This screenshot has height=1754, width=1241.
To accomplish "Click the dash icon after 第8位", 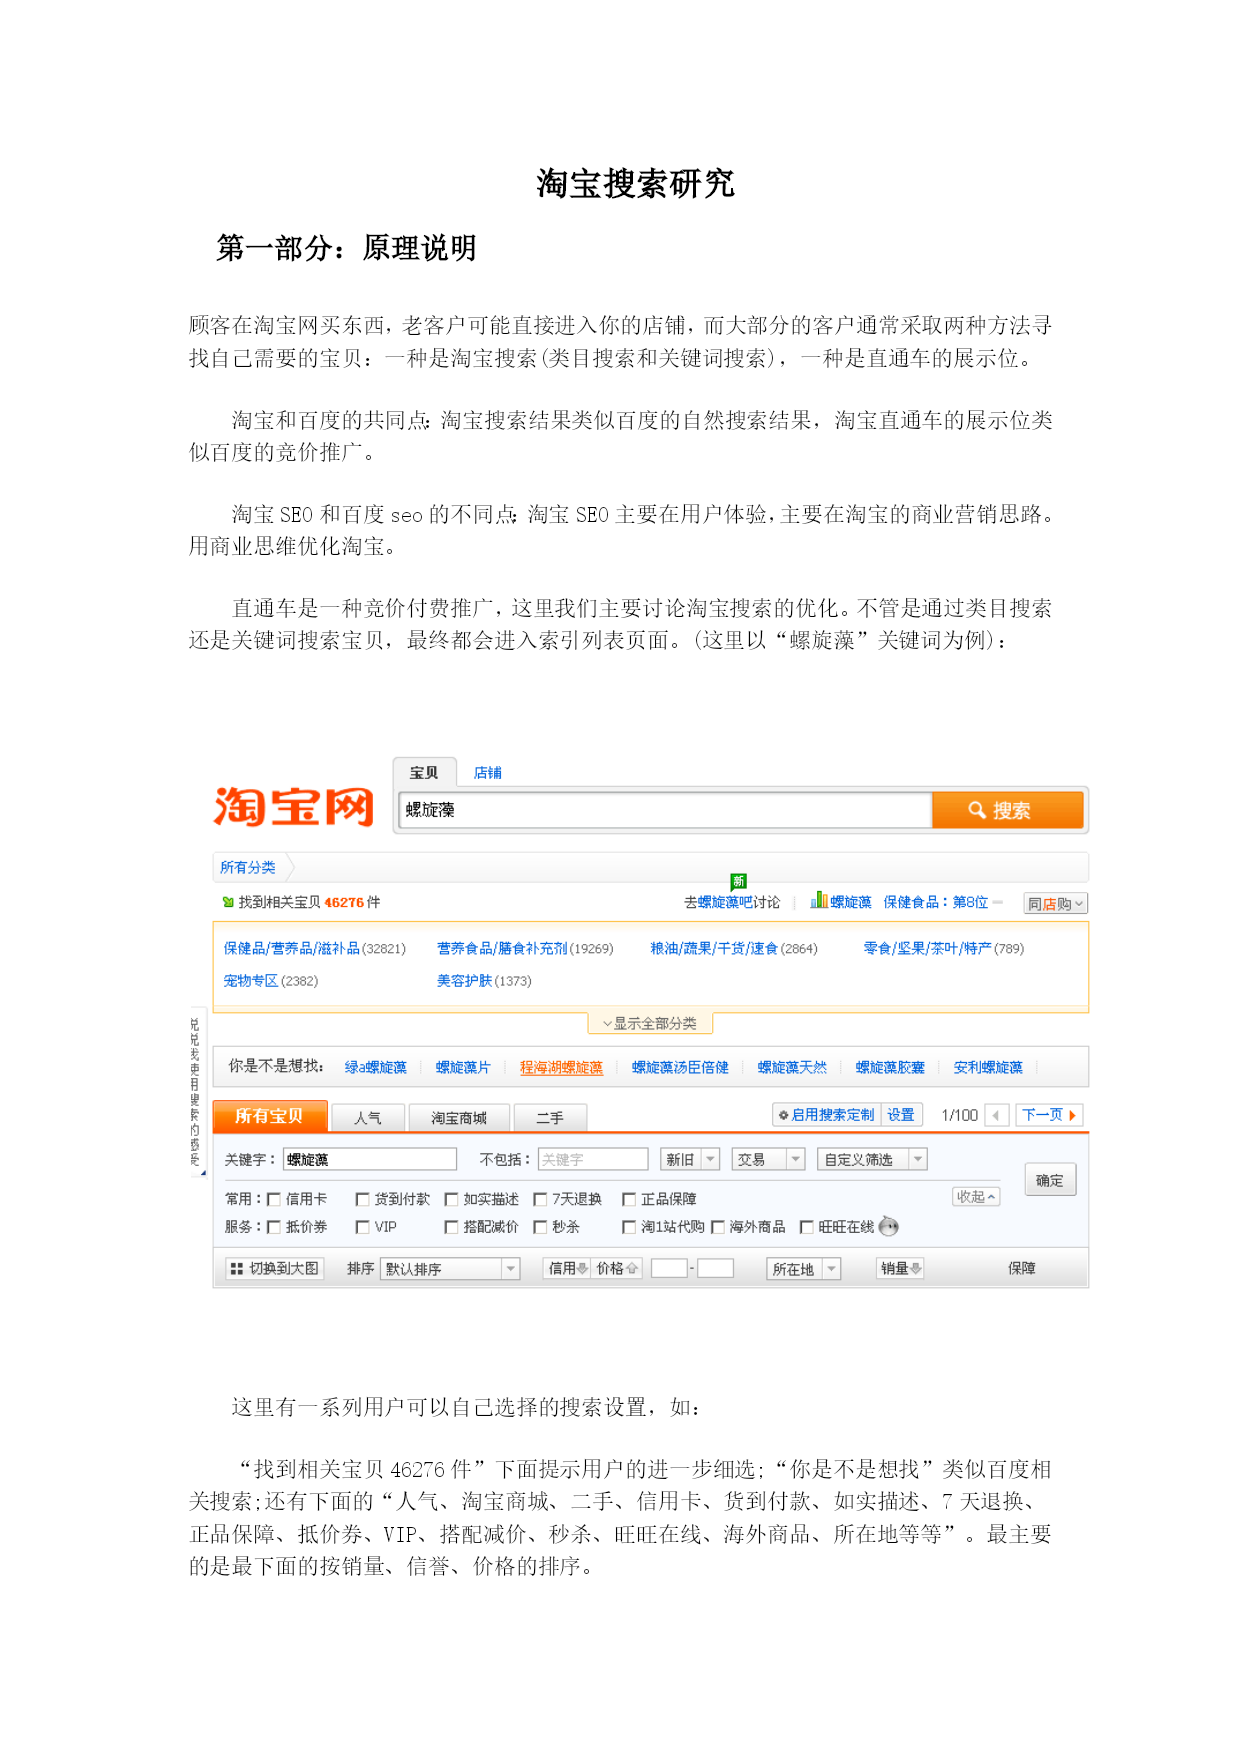I will point(997,902).
